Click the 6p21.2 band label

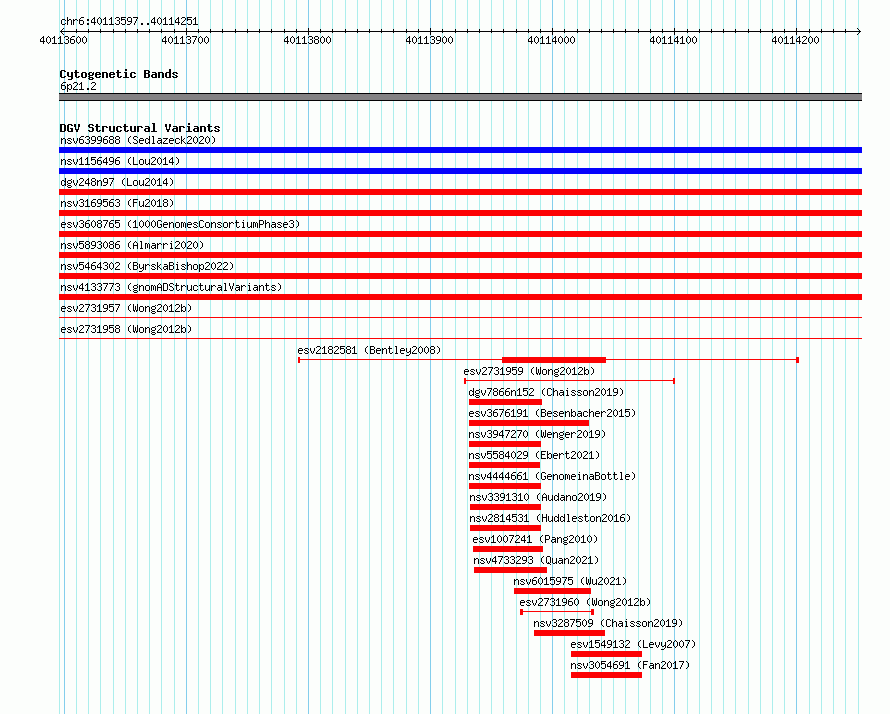pyautogui.click(x=78, y=86)
